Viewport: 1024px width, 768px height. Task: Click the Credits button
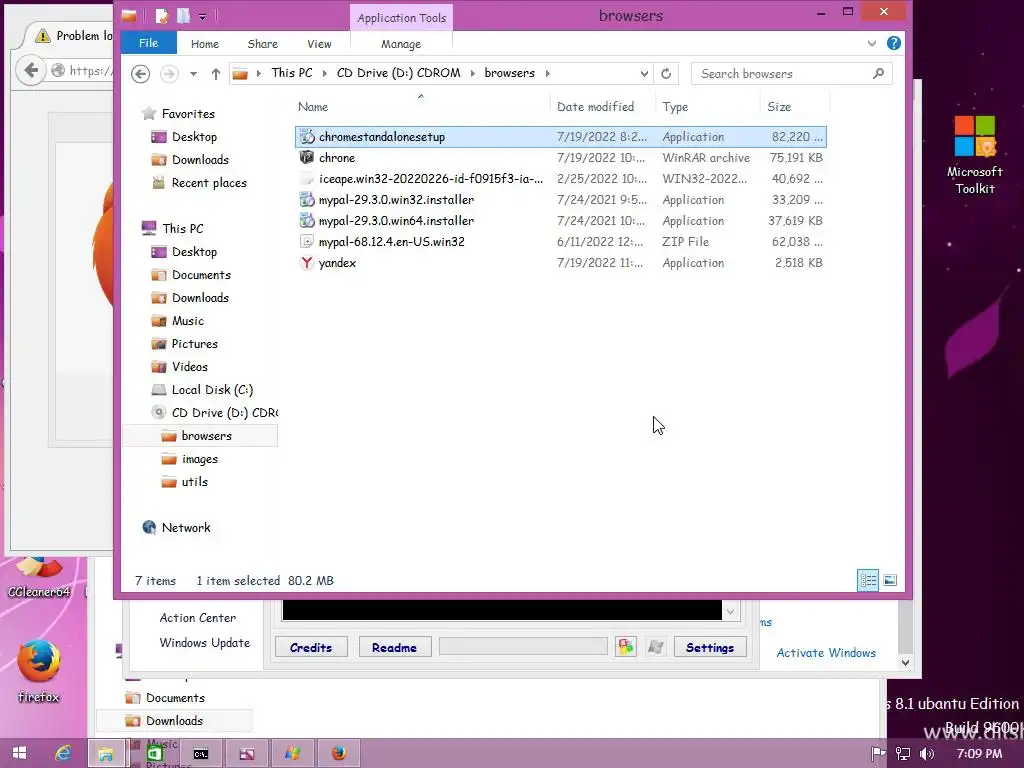point(311,647)
